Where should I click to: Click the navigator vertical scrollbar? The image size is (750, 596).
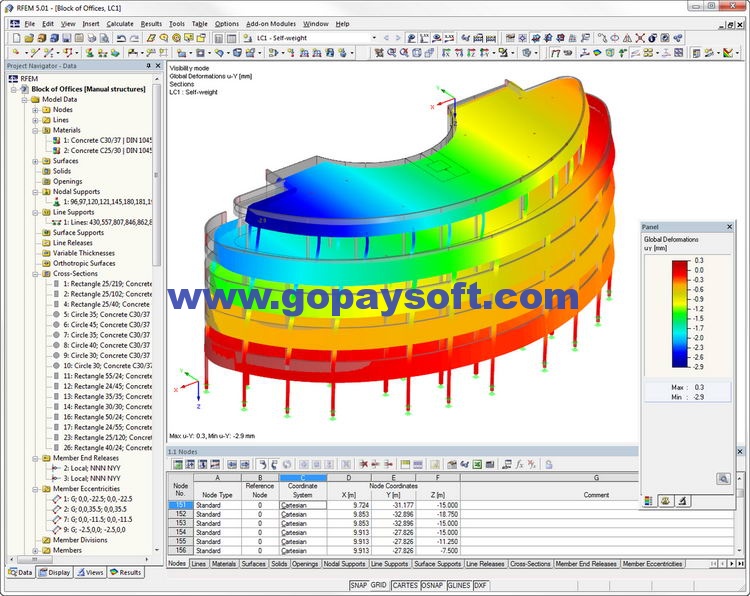pos(156,175)
